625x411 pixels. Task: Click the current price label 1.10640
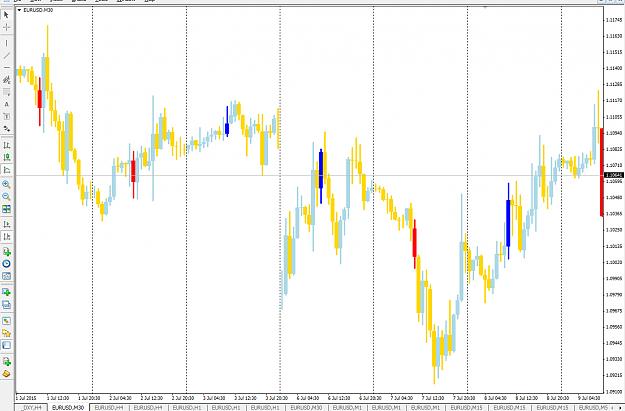coord(614,175)
